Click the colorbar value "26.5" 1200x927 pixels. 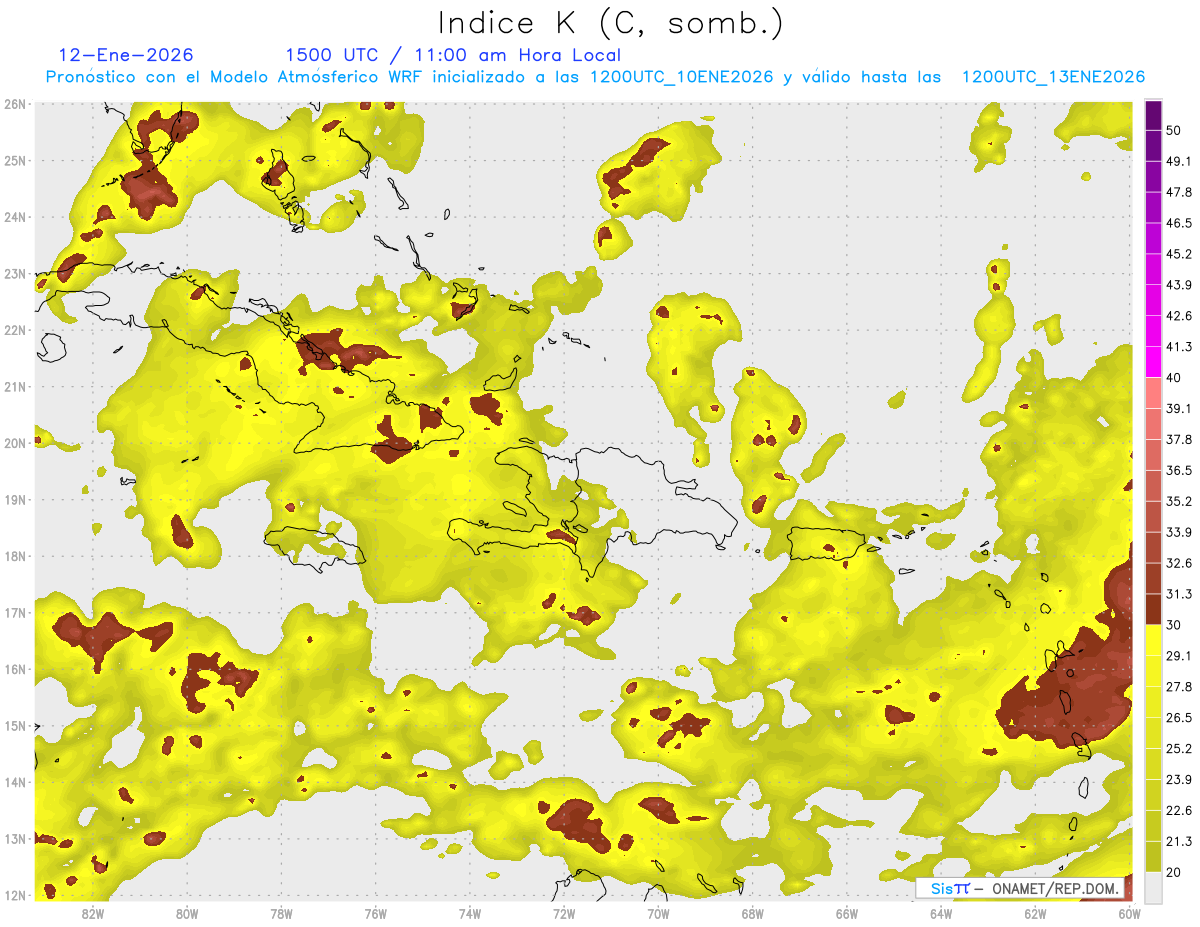pyautogui.click(x=1179, y=718)
